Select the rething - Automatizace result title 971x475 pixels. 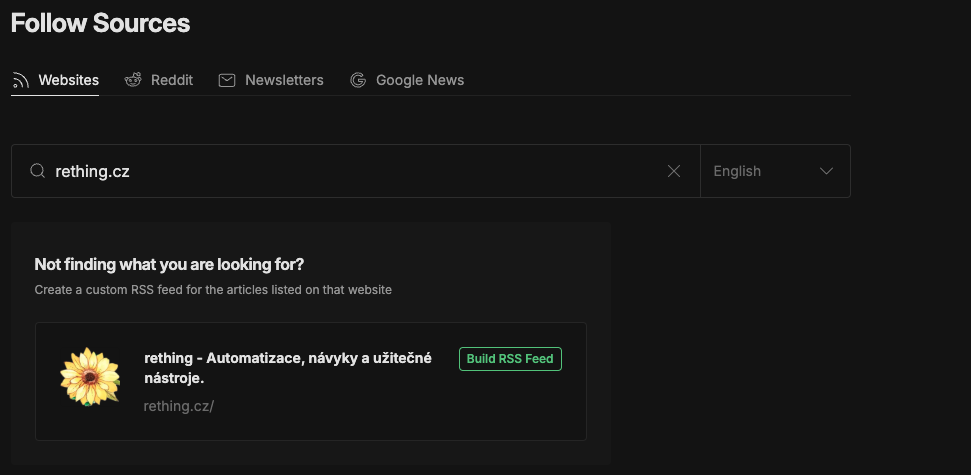point(288,368)
